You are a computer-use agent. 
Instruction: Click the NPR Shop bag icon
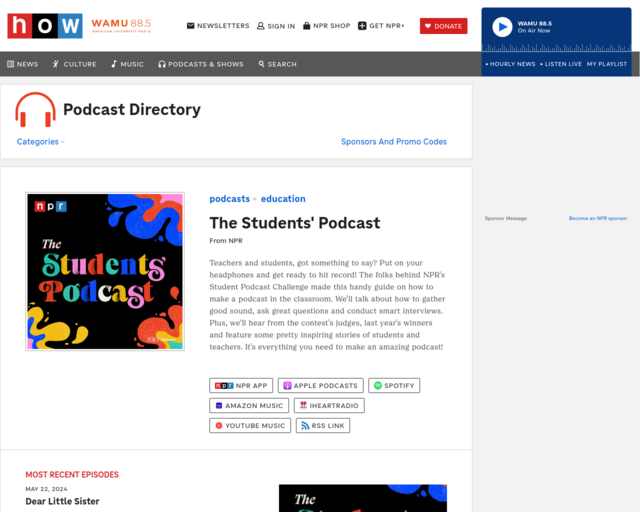click(307, 26)
